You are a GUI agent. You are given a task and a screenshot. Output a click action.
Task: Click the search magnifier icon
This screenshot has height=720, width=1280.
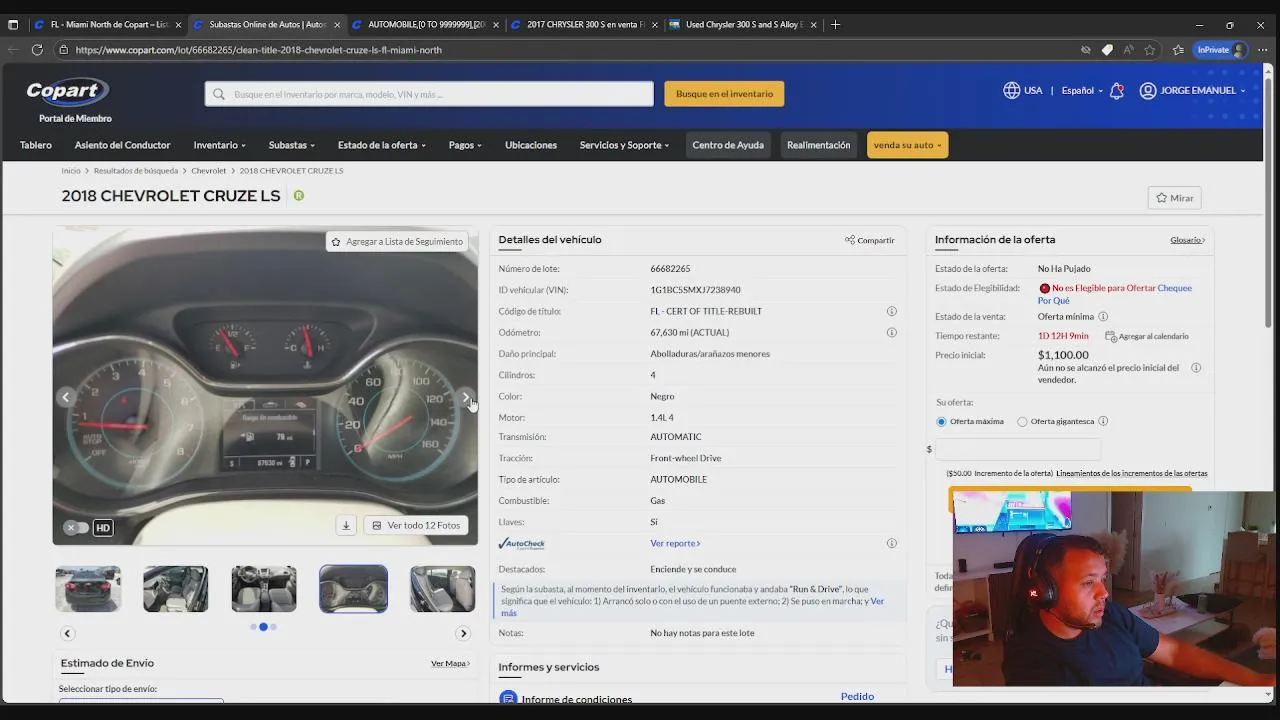tap(220, 94)
